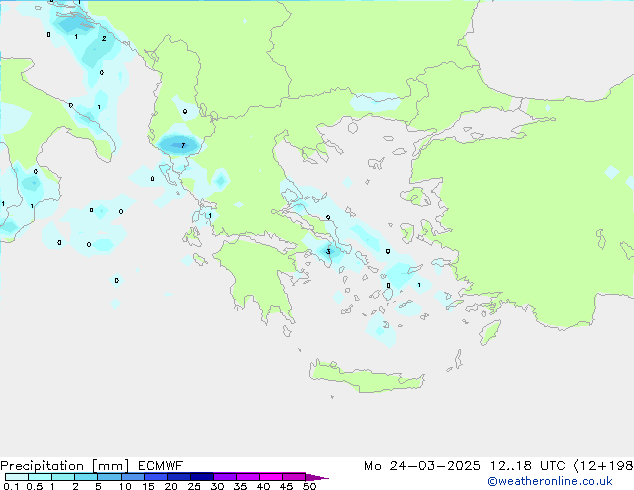The image size is (634, 490).
Task: Click the map value '2' in the Adriatic
Action: pos(104,38)
